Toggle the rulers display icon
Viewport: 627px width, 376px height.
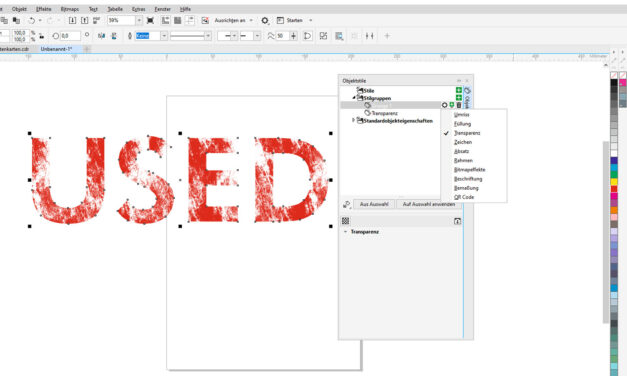tap(166, 20)
